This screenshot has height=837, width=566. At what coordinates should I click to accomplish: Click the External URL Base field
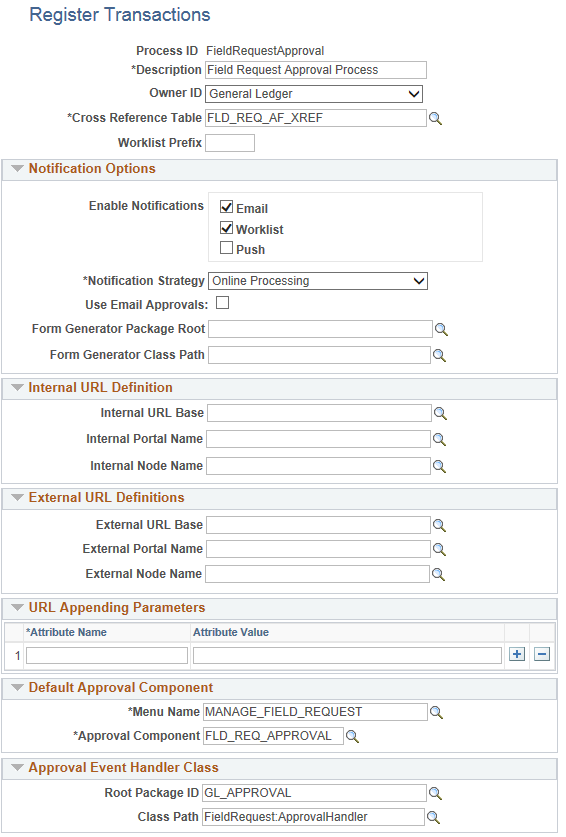318,525
